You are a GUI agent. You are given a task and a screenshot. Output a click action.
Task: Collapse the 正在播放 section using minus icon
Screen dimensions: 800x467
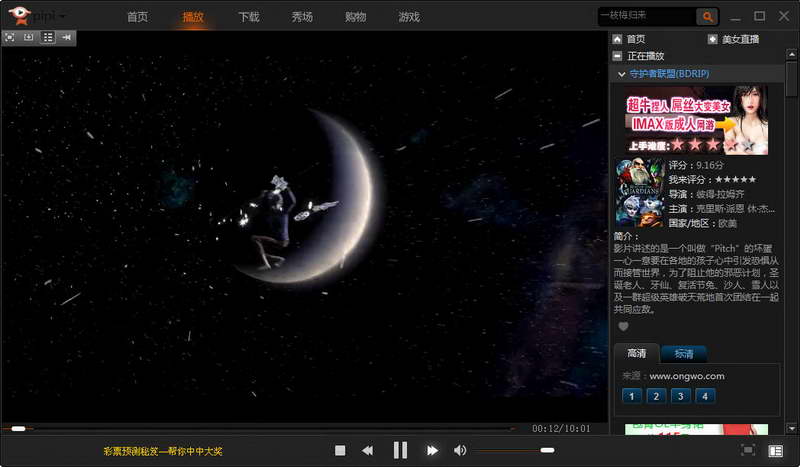pos(617,56)
